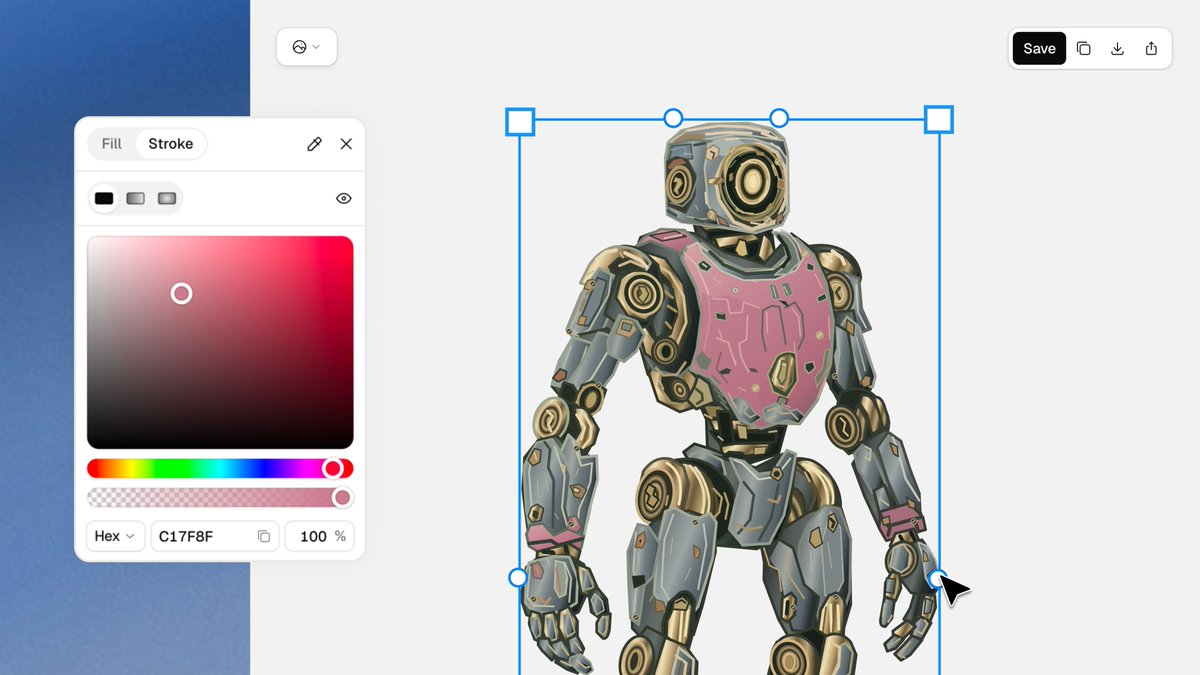1200x675 pixels.
Task: Click the download icon
Action: coord(1117,48)
